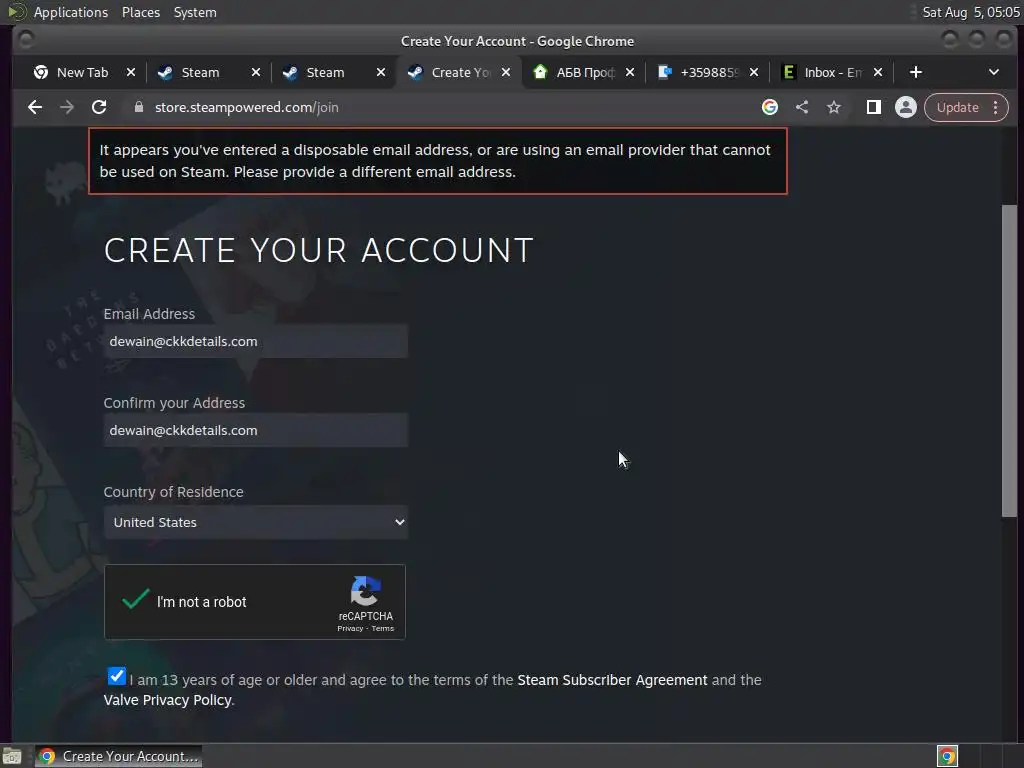Click the Confirm your Address field
1024x768 pixels.
tap(256, 430)
